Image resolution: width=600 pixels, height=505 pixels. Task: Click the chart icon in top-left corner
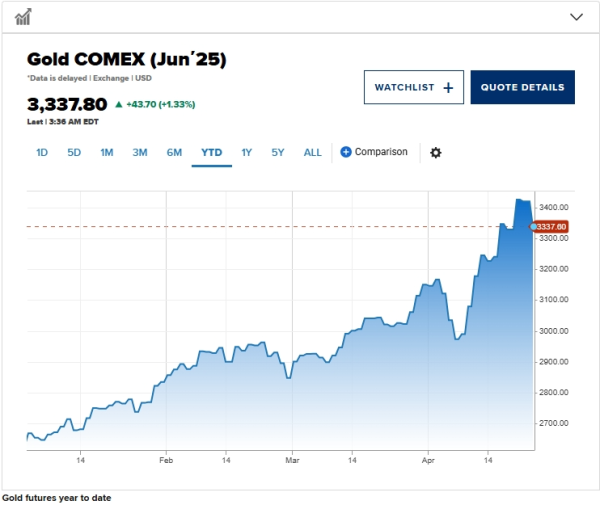click(x=23, y=16)
